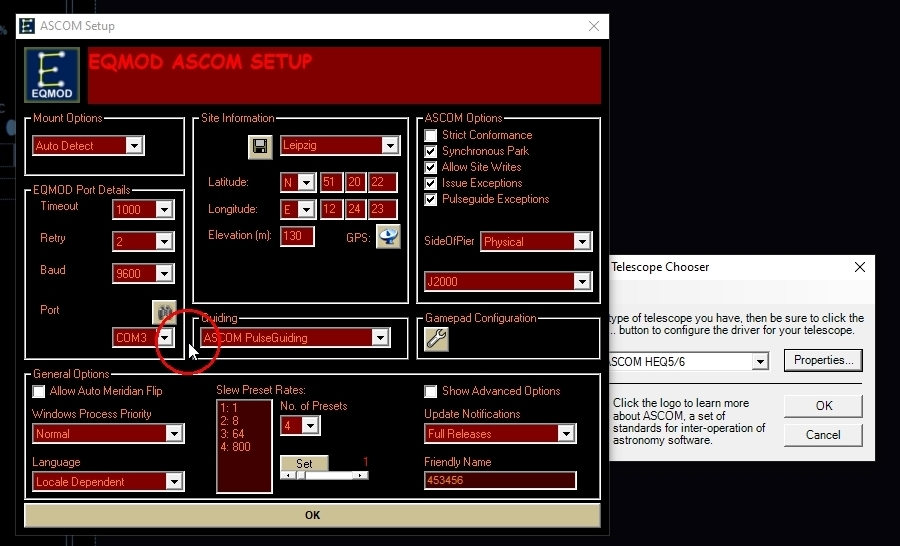Toggle Synchronous Park checkbox
The width and height of the screenshot is (900, 546).
[430, 152]
